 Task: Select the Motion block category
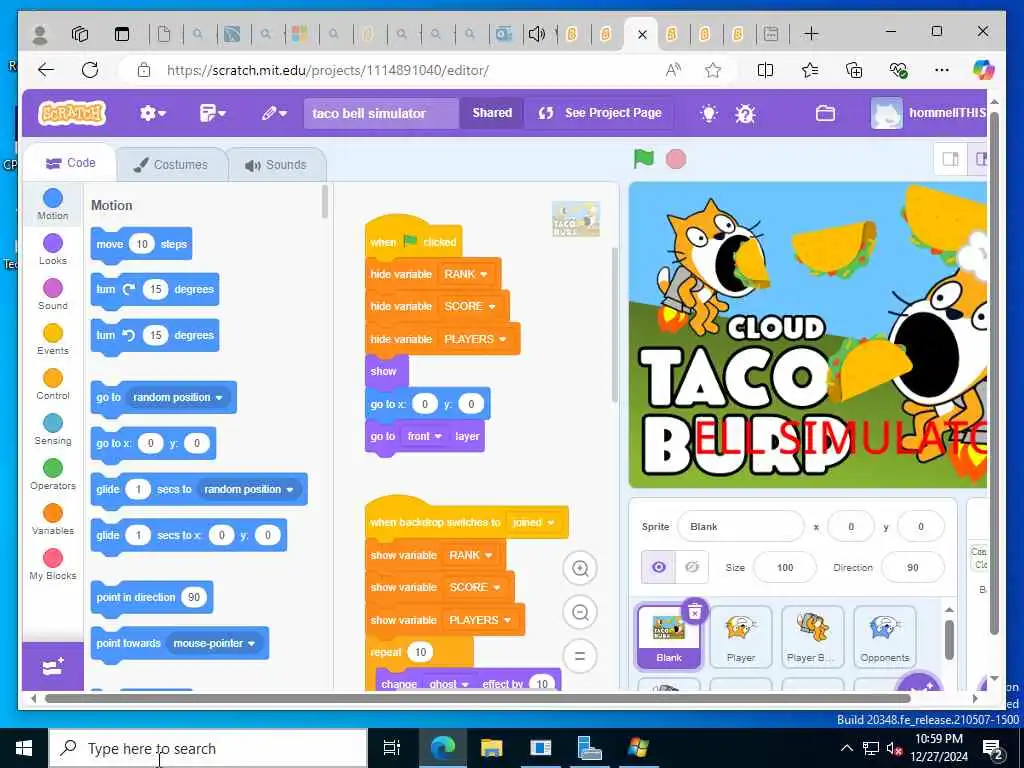53,204
